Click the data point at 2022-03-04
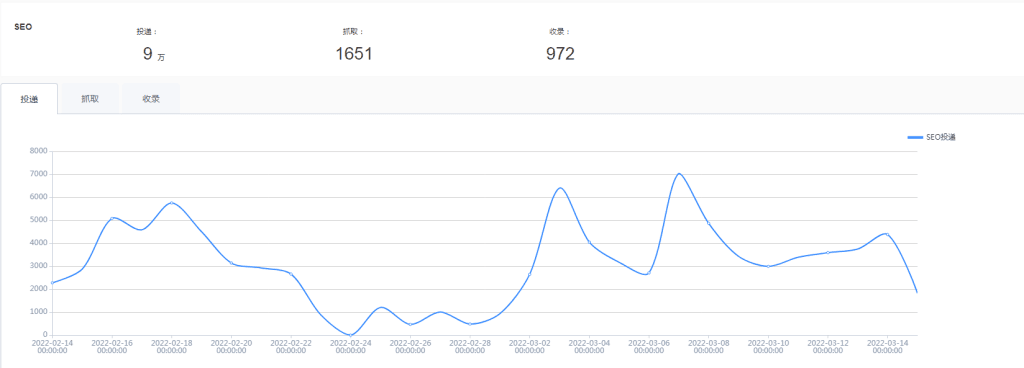The width and height of the screenshot is (1024, 368). (x=590, y=243)
